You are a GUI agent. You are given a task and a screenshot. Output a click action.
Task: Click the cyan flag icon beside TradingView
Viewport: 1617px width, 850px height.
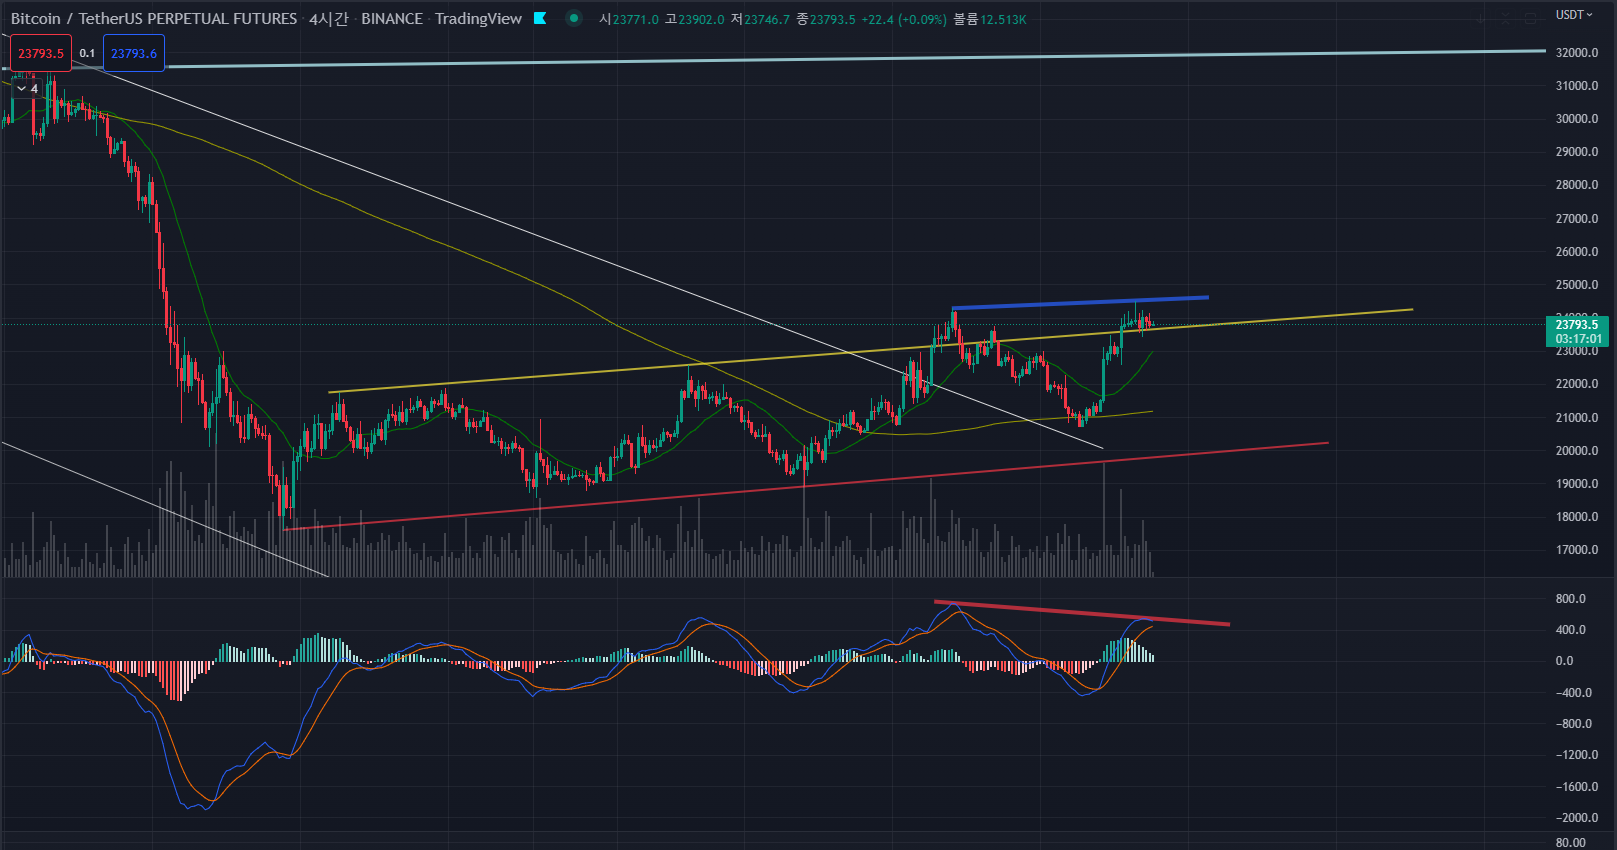(540, 18)
